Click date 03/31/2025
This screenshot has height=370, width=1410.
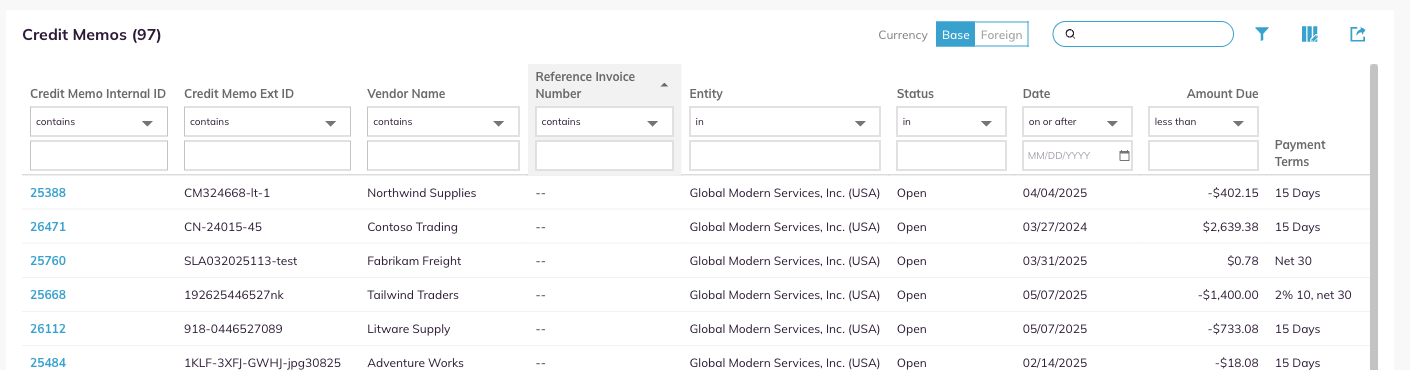click(1055, 261)
